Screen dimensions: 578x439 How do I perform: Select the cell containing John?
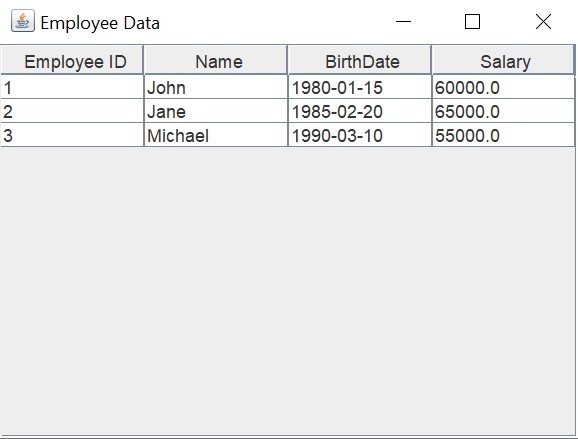tap(216, 87)
